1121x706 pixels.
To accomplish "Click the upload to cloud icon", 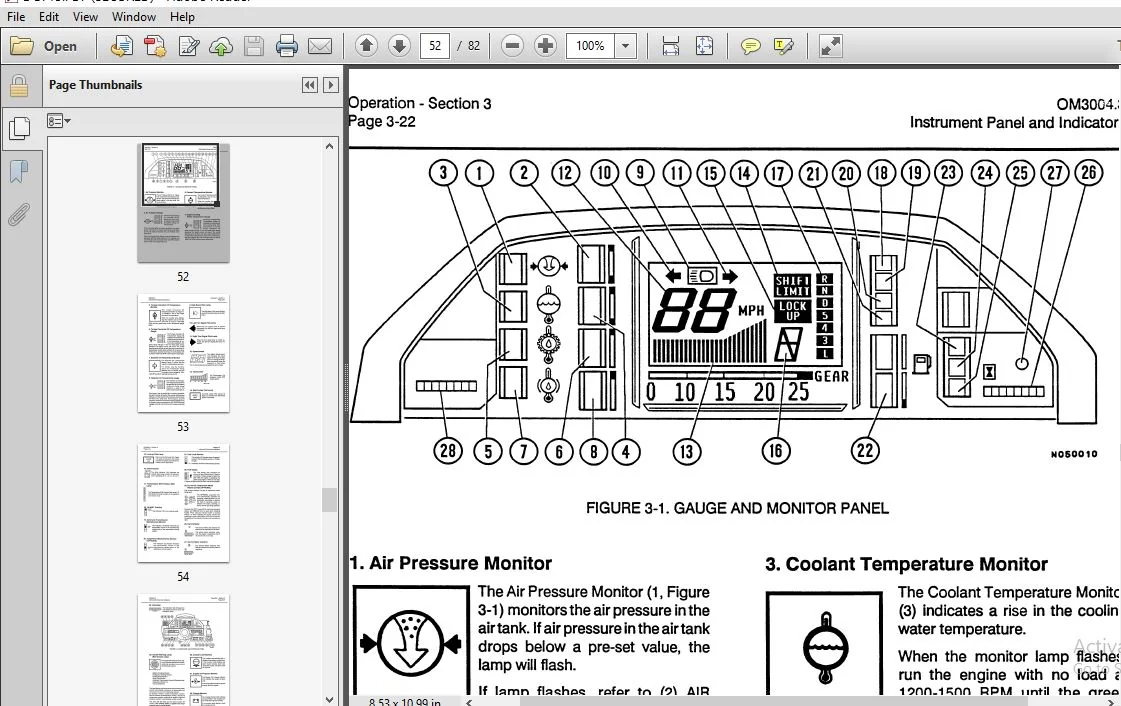I will [x=221, y=46].
